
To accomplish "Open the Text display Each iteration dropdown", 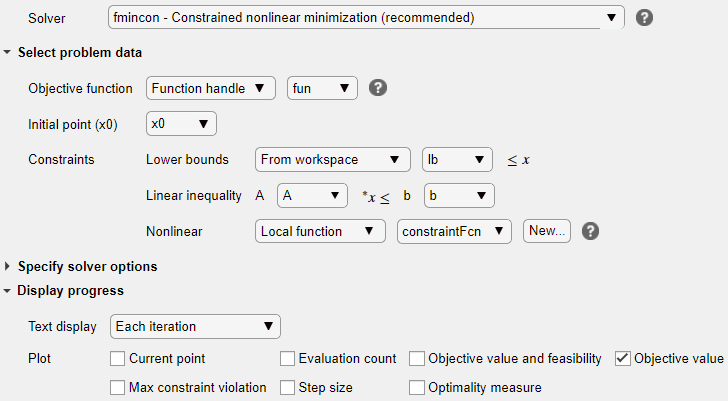I will point(195,326).
